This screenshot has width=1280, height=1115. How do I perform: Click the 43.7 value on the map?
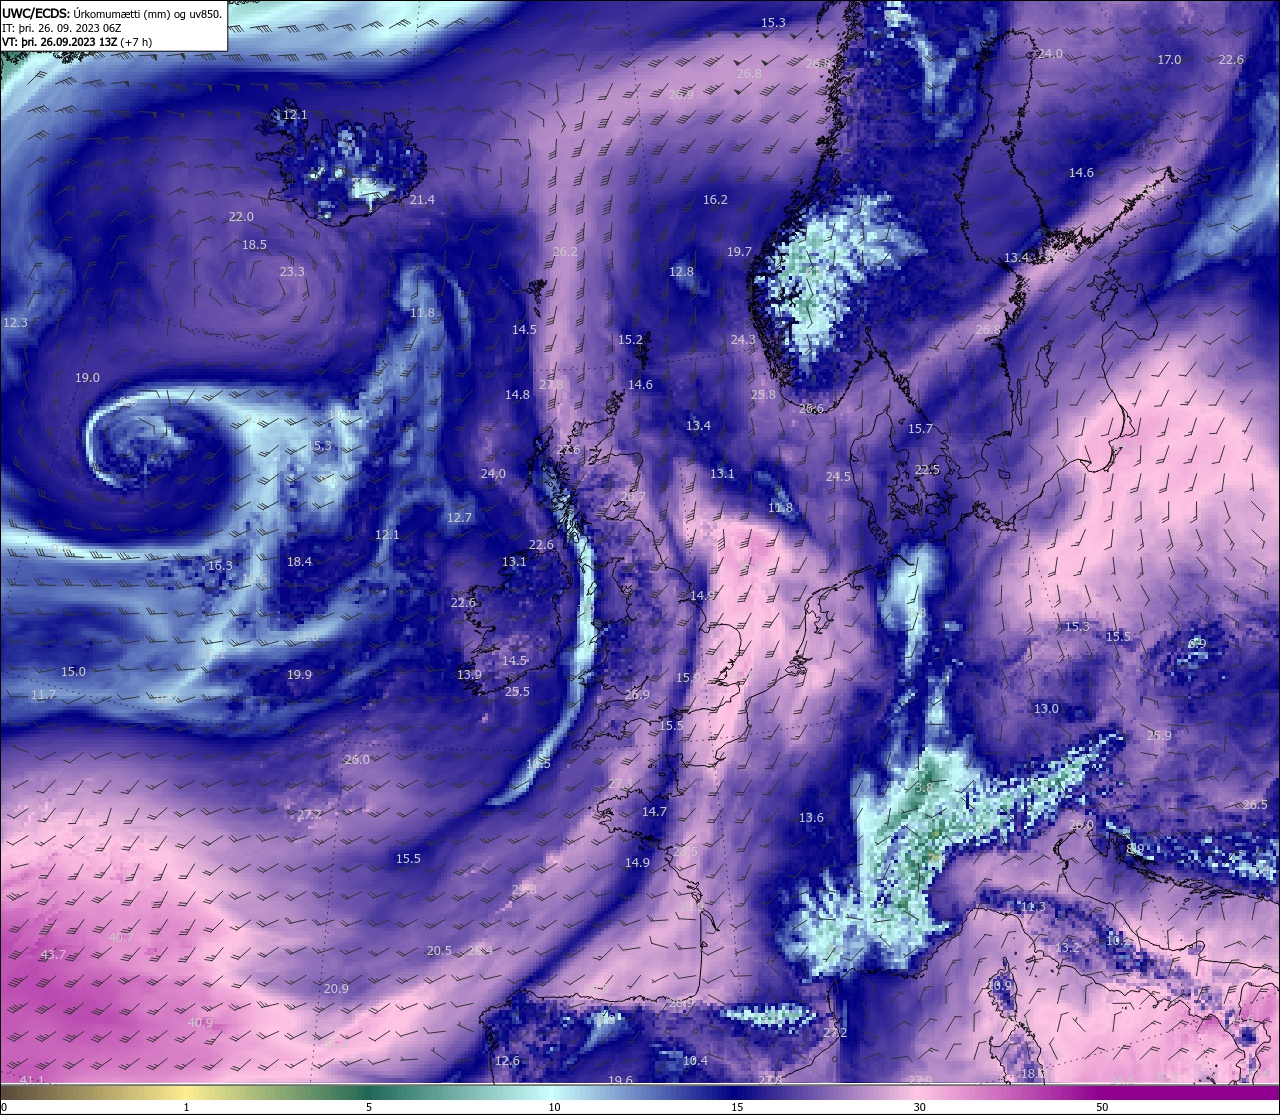pyautogui.click(x=53, y=955)
